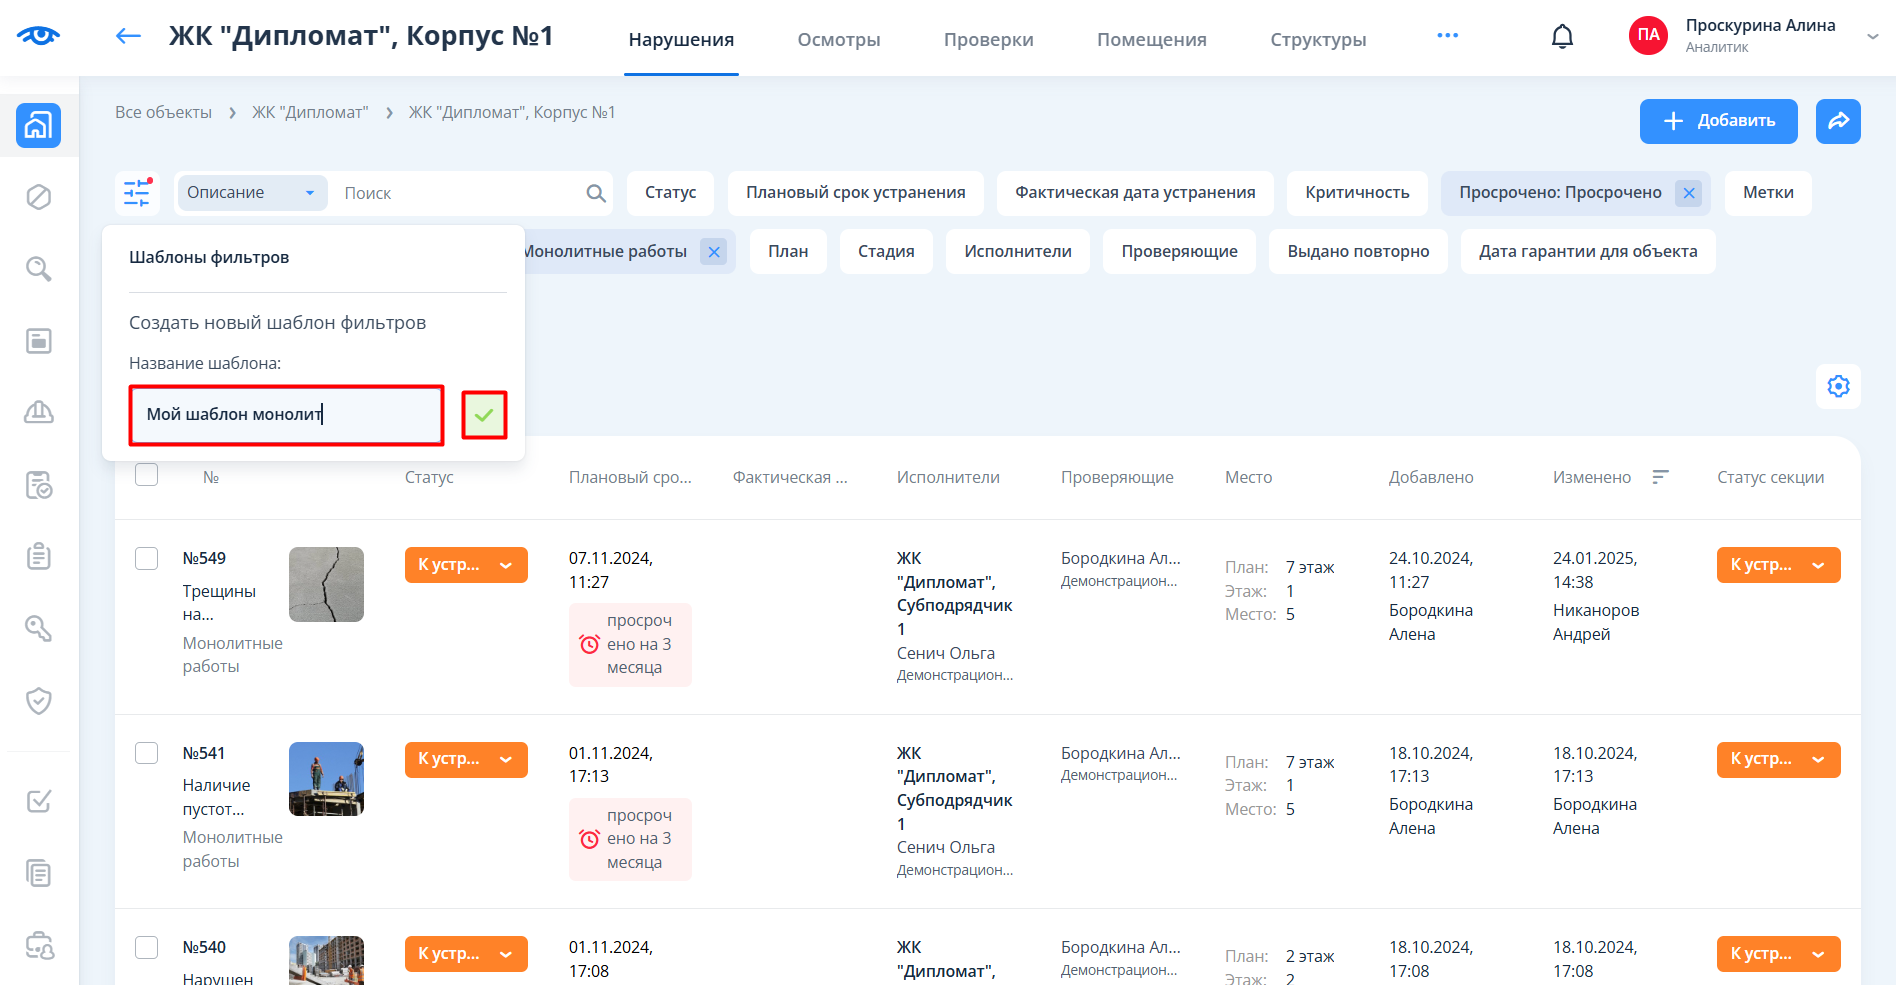
Task: Open the filter settings sliders icon
Action: click(137, 192)
